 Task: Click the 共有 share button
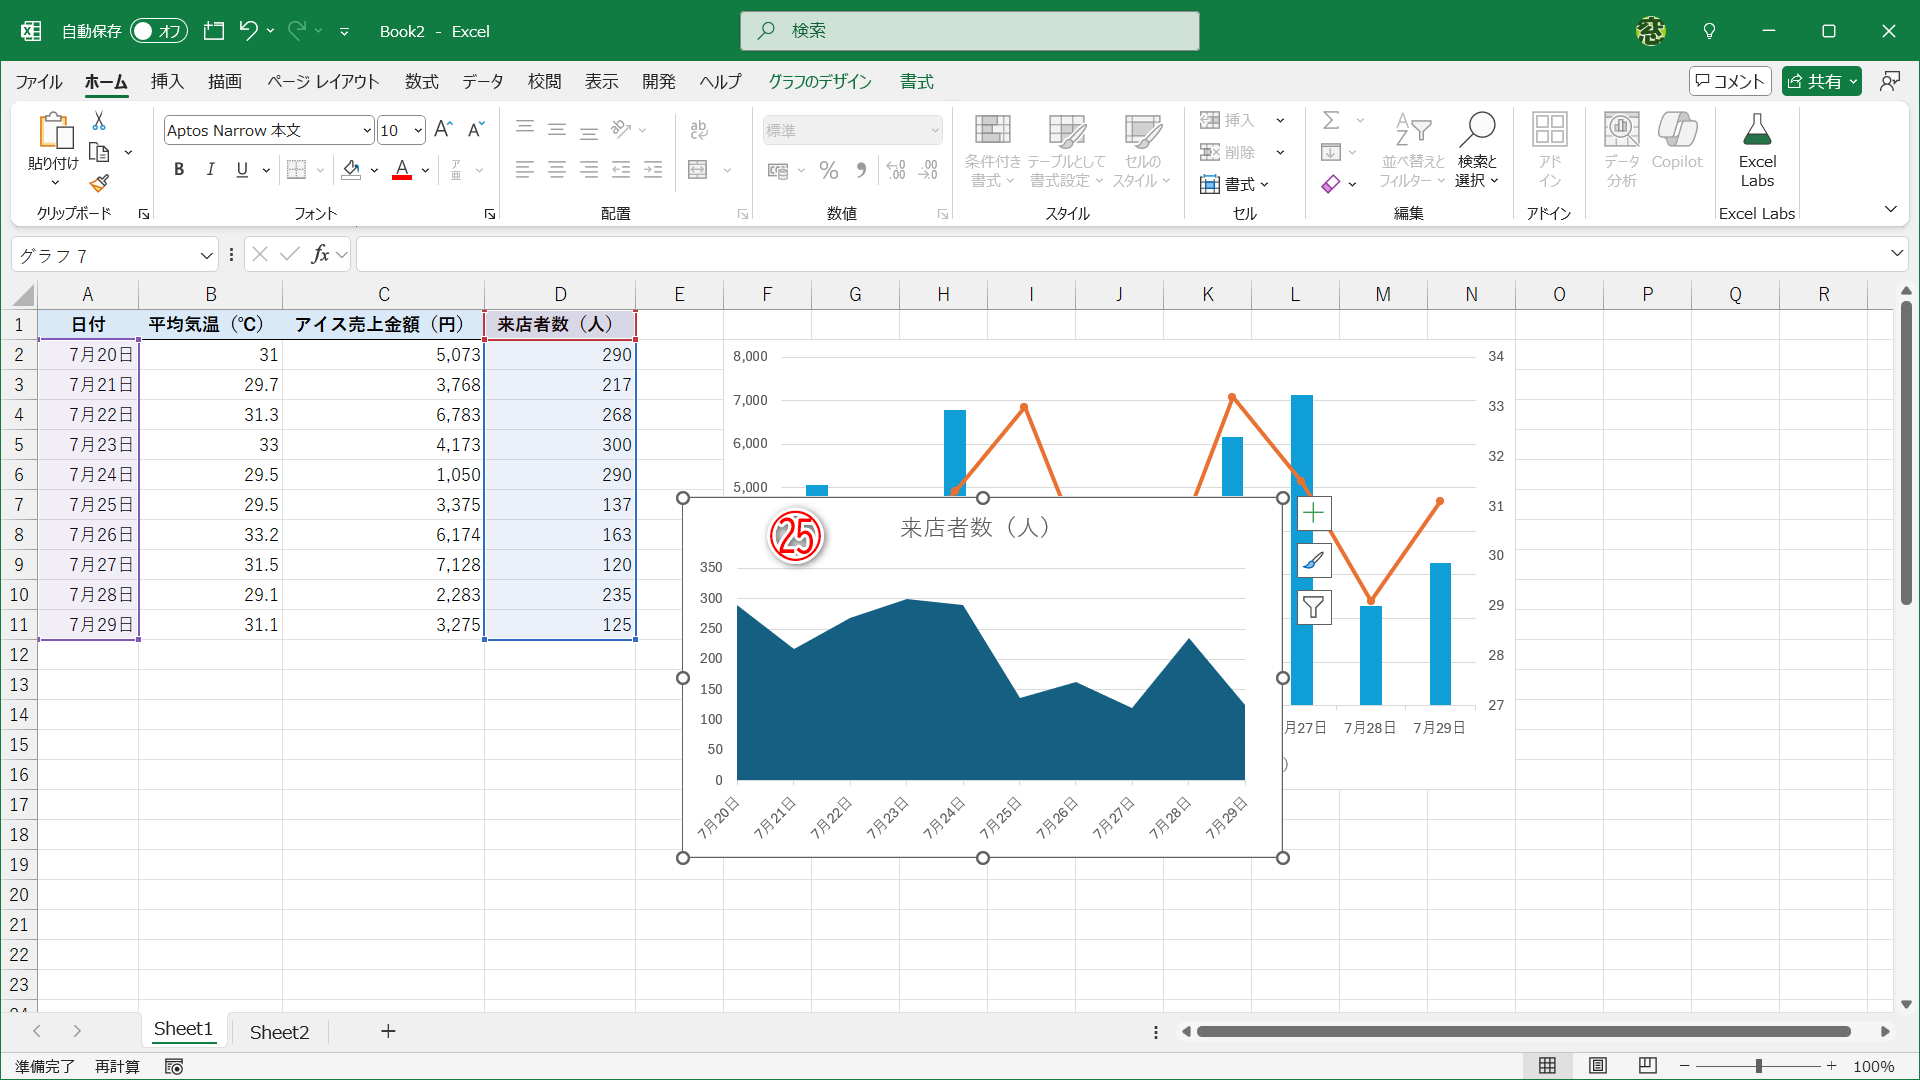1814,81
